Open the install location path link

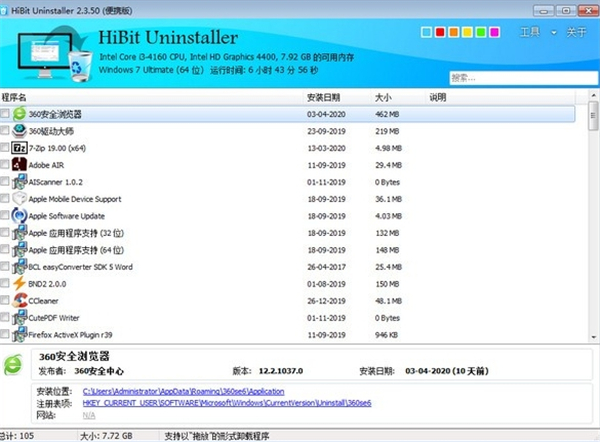click(183, 391)
